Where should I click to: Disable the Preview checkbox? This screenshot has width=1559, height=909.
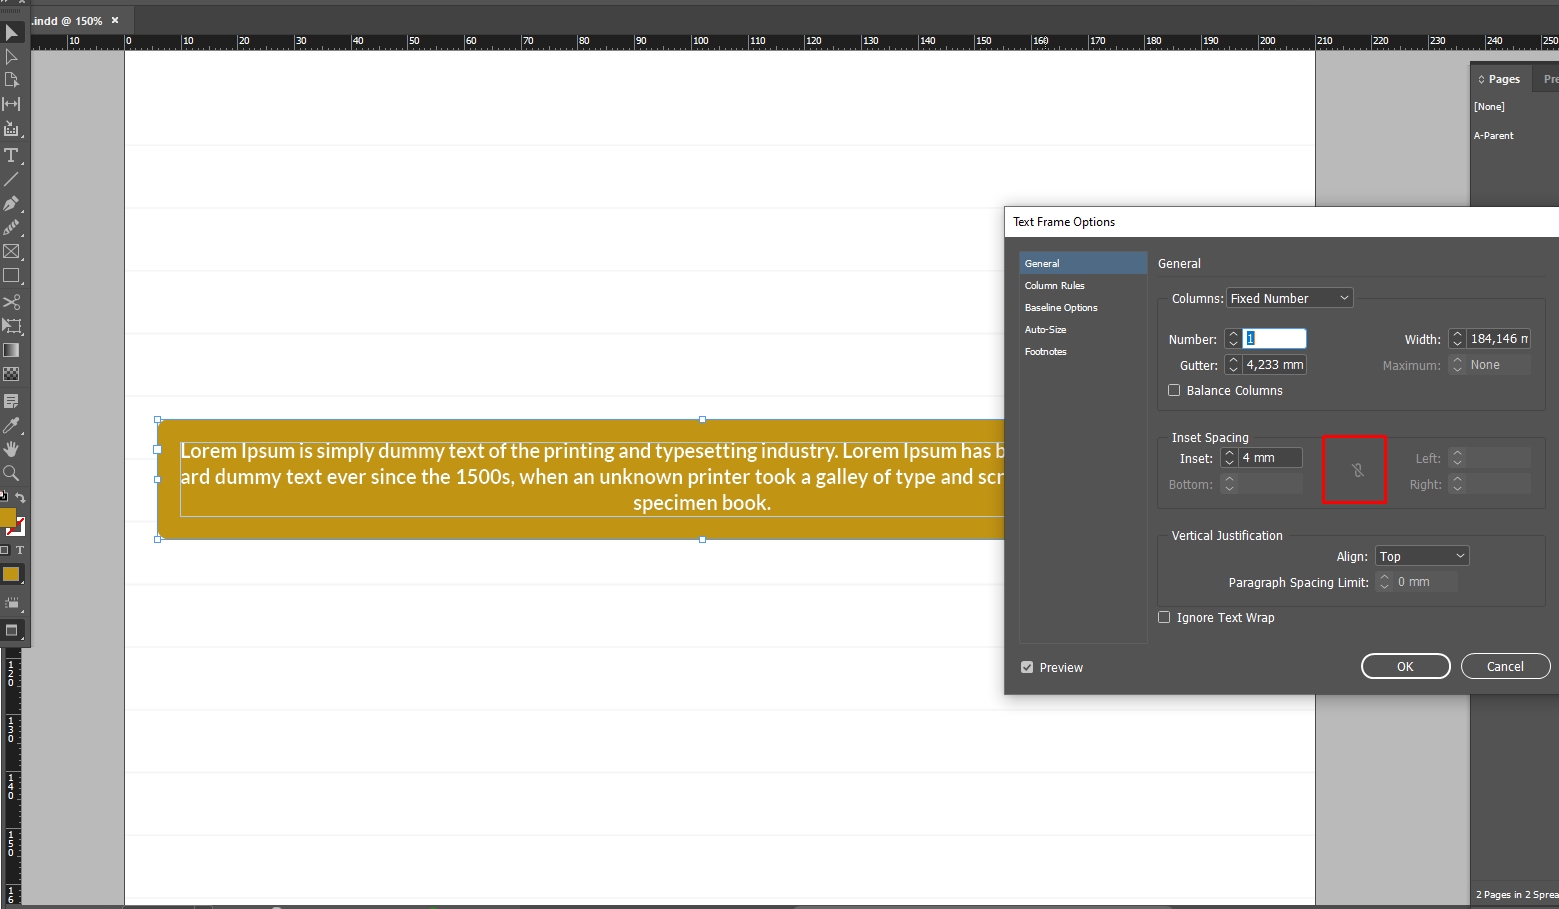[x=1026, y=666]
